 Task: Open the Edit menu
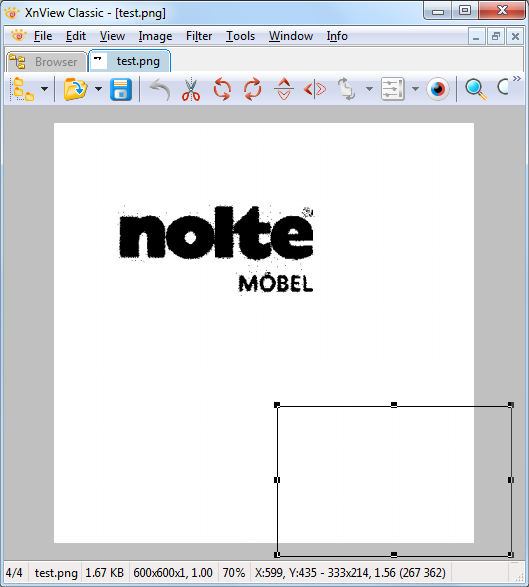tap(76, 36)
